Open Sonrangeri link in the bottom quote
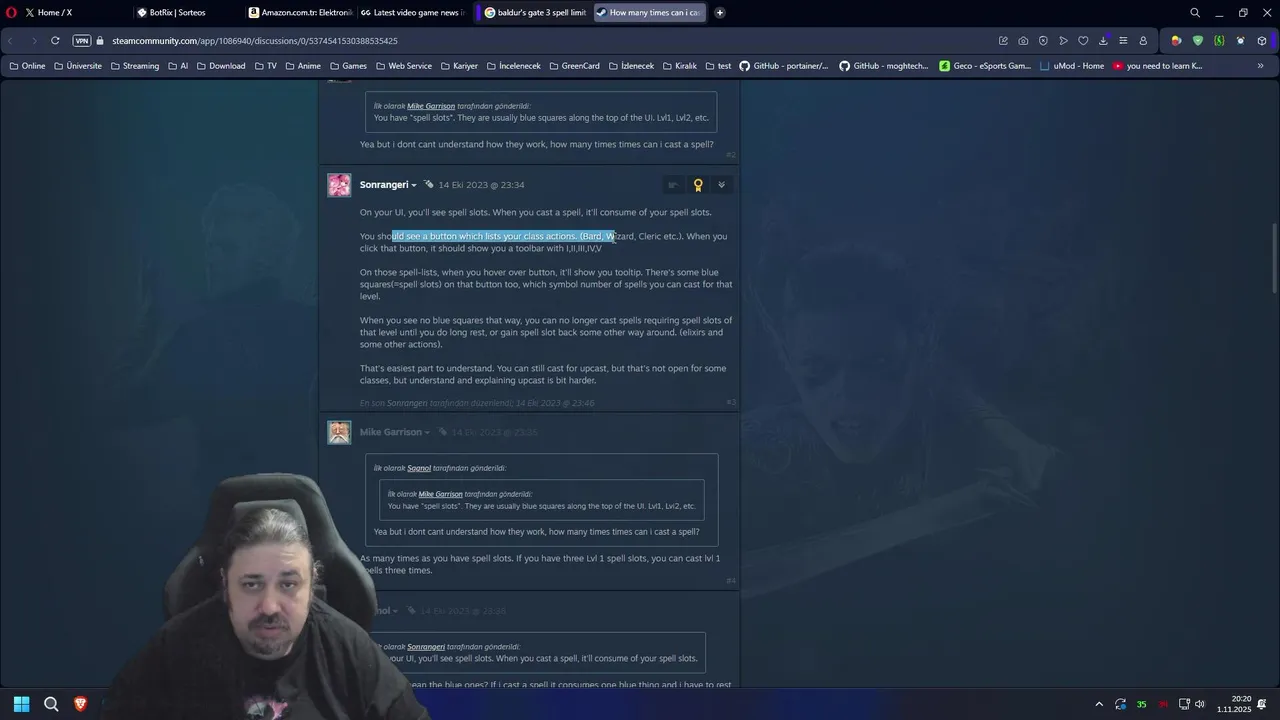The width and height of the screenshot is (1280, 720). 426,647
